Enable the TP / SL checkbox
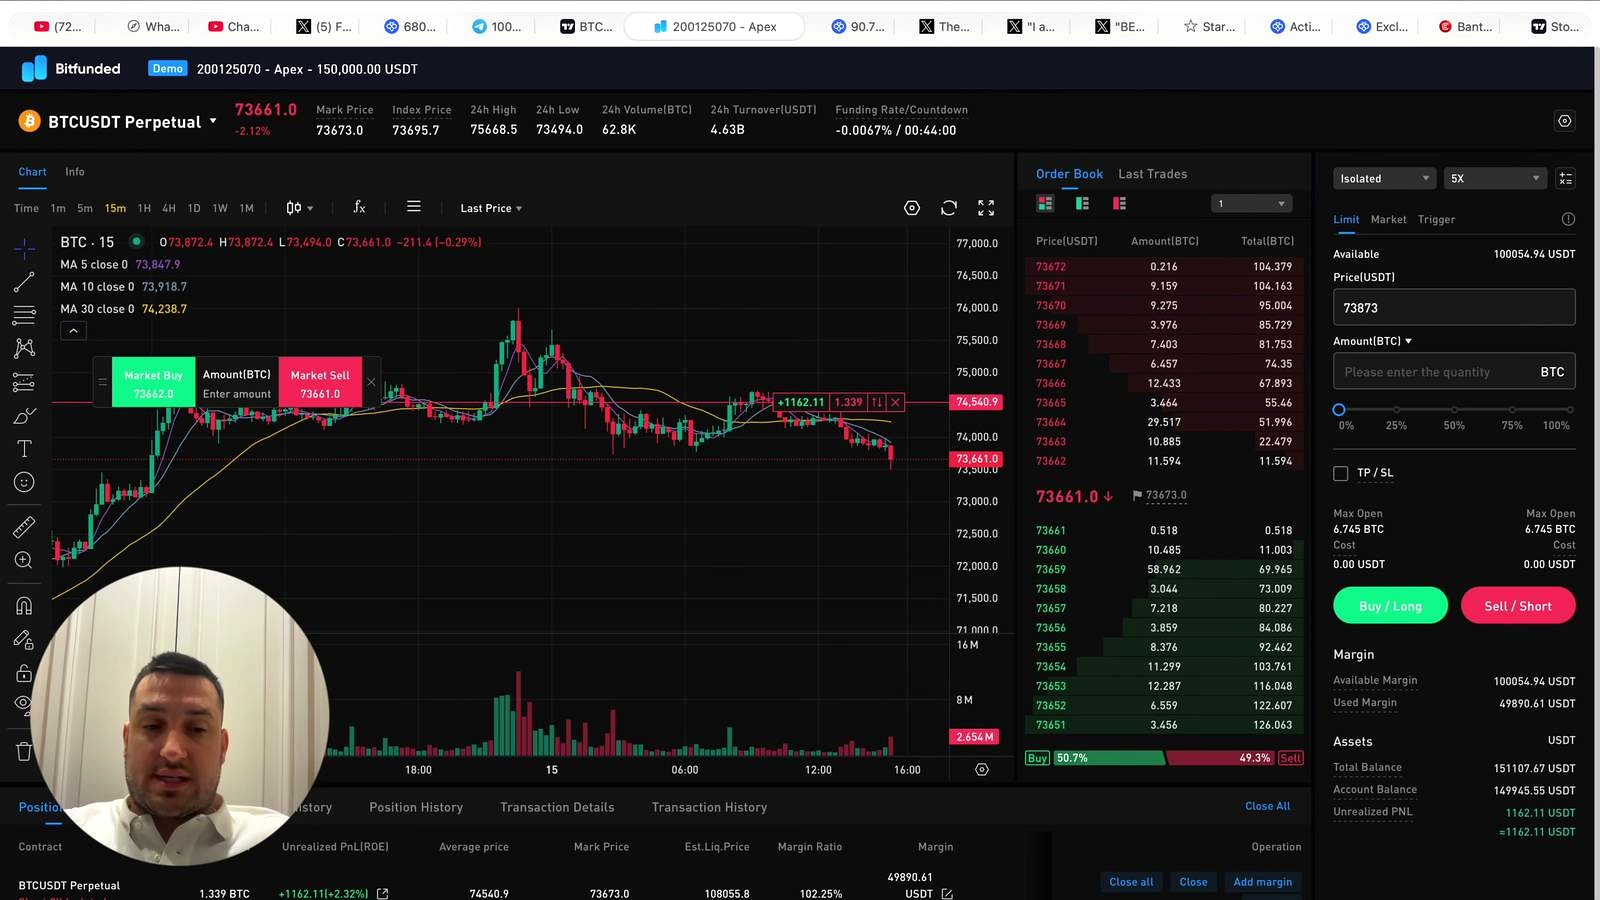The image size is (1600, 900). (x=1341, y=473)
